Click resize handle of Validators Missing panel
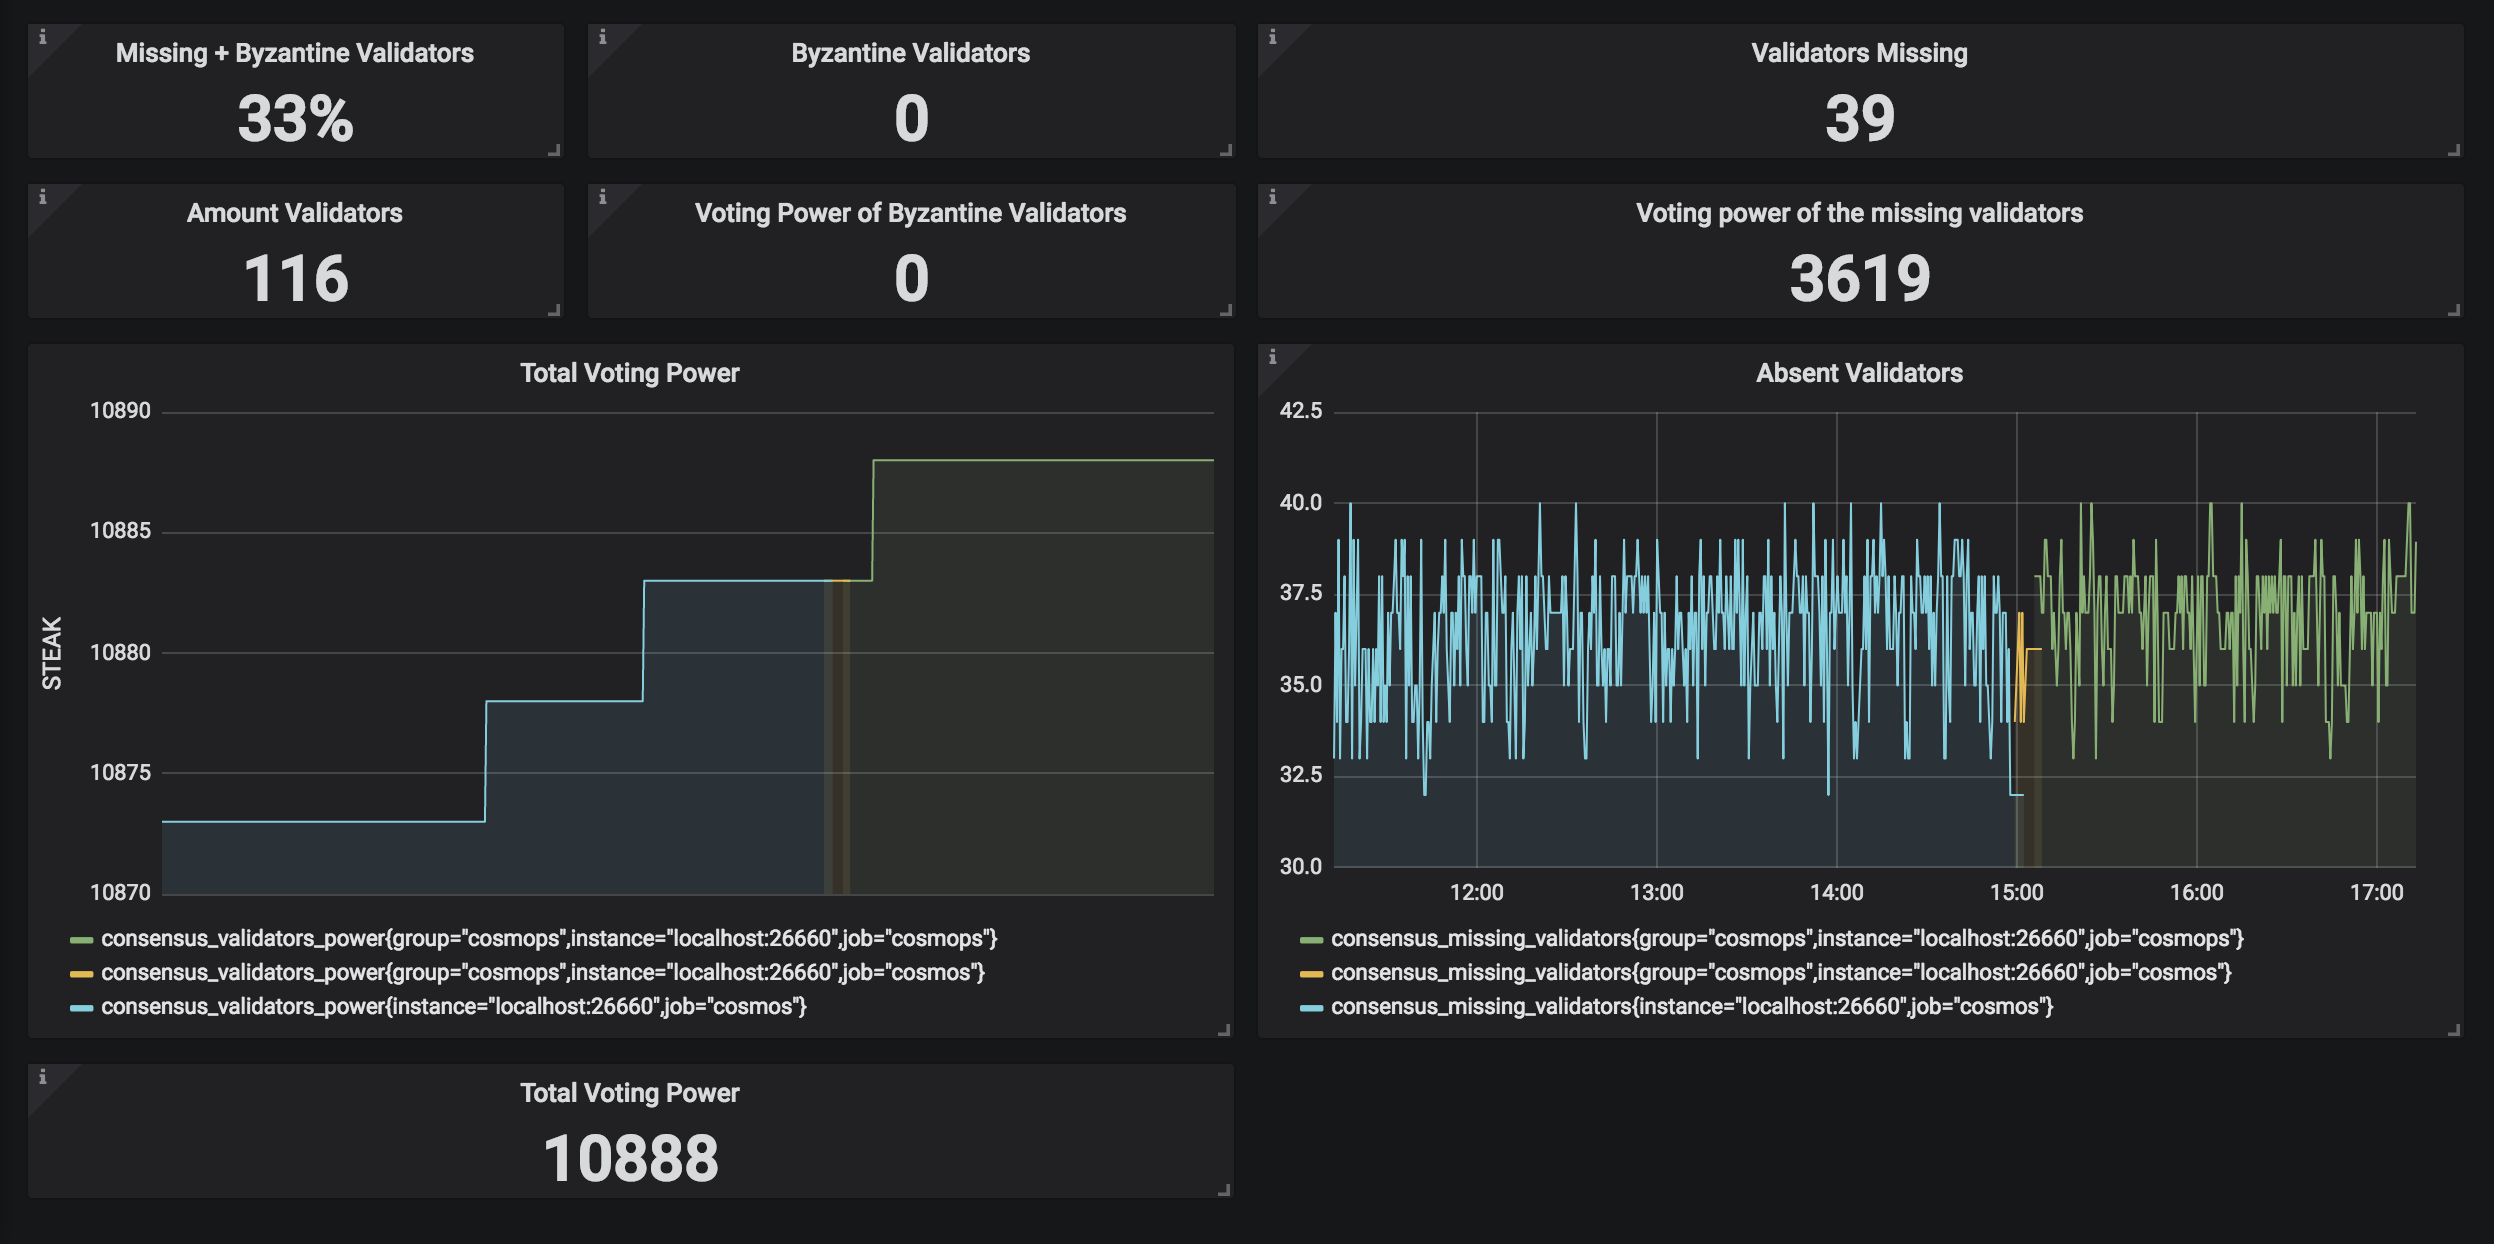Image resolution: width=2494 pixels, height=1244 pixels. (x=2453, y=150)
